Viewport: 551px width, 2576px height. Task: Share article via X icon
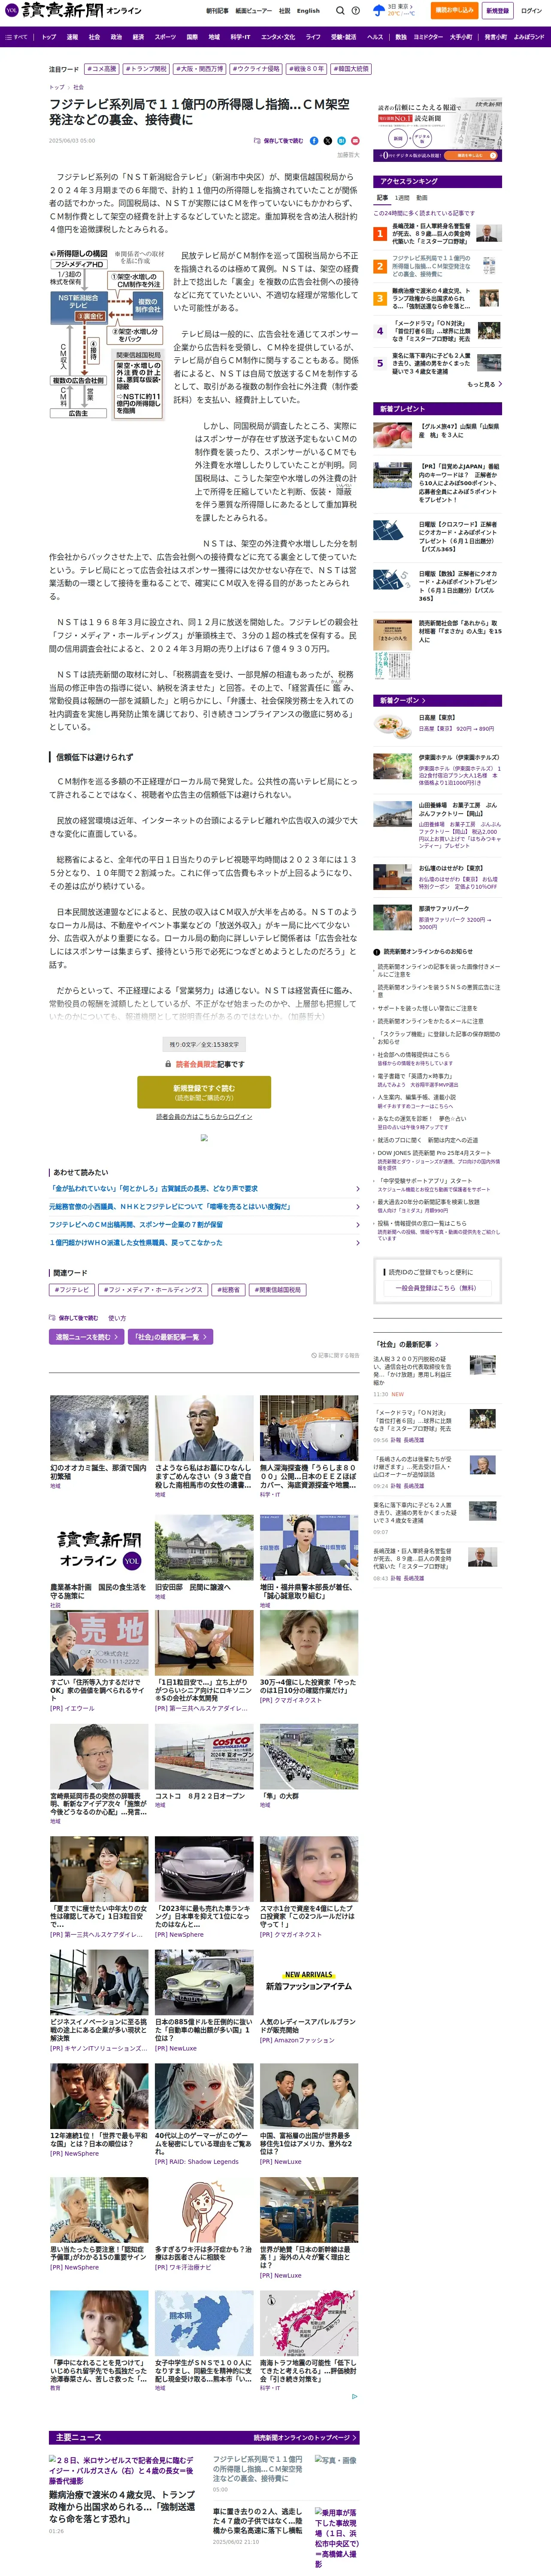click(x=328, y=141)
